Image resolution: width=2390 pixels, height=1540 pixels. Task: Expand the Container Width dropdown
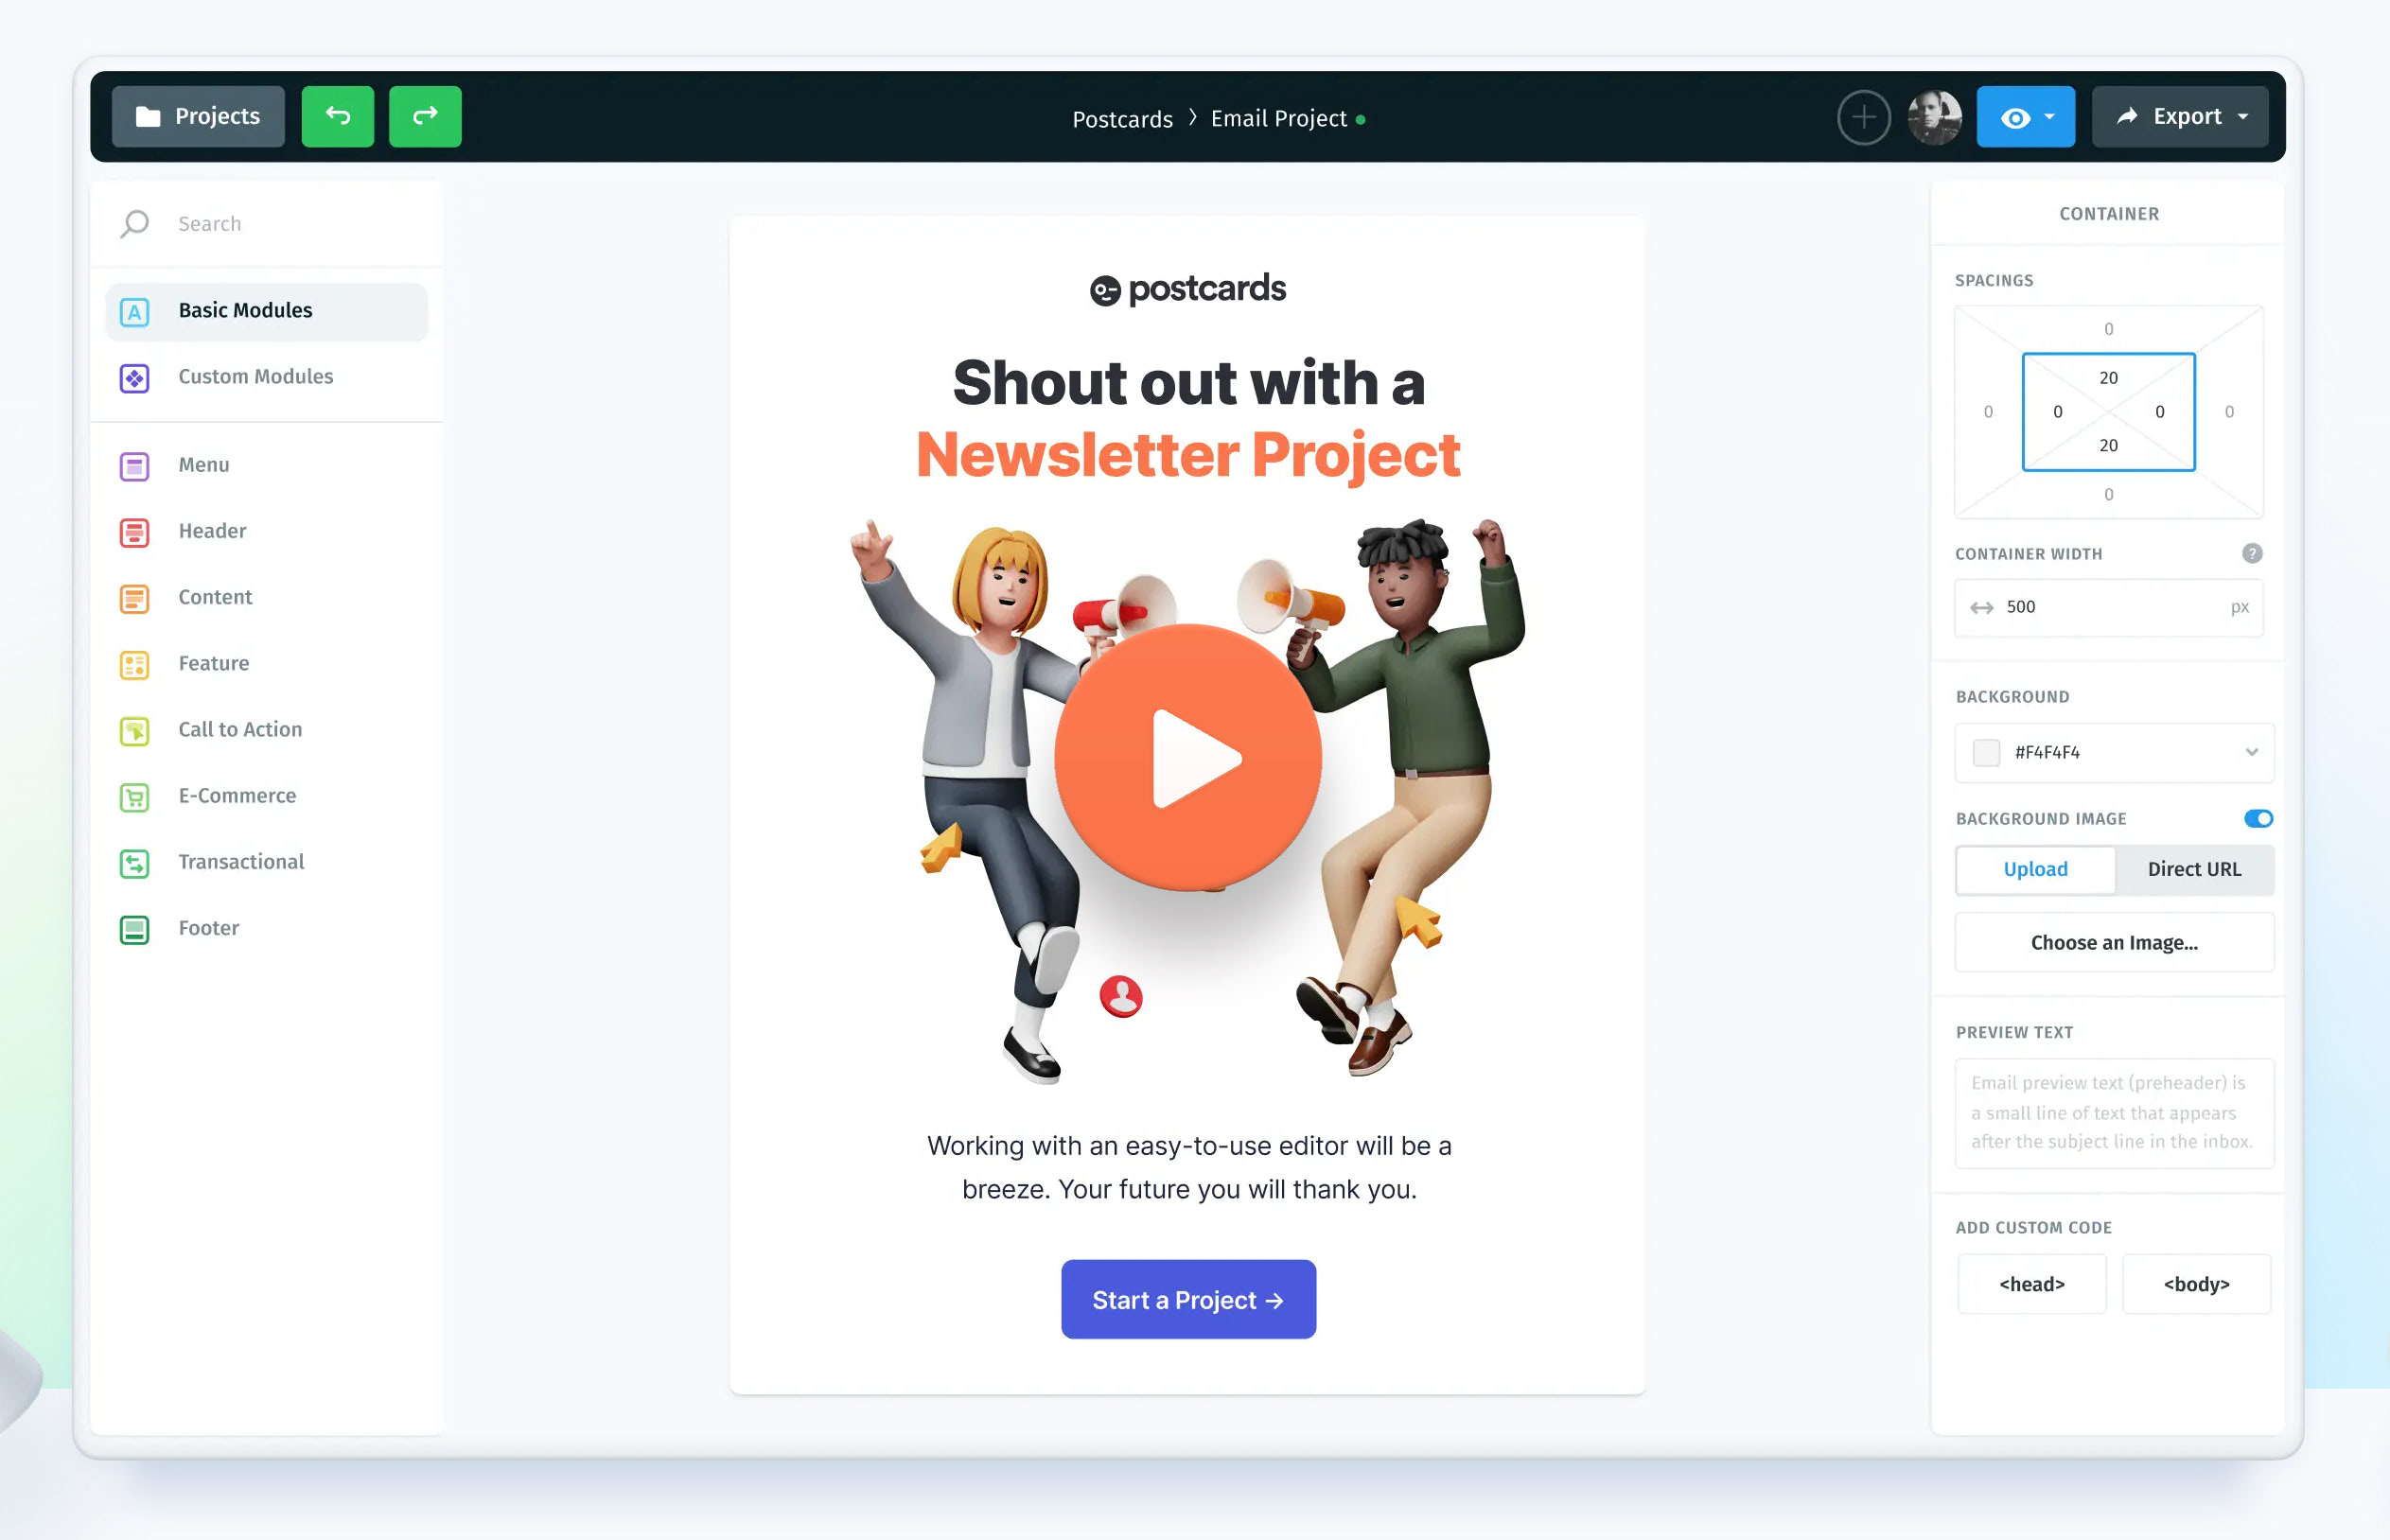tap(2241, 606)
